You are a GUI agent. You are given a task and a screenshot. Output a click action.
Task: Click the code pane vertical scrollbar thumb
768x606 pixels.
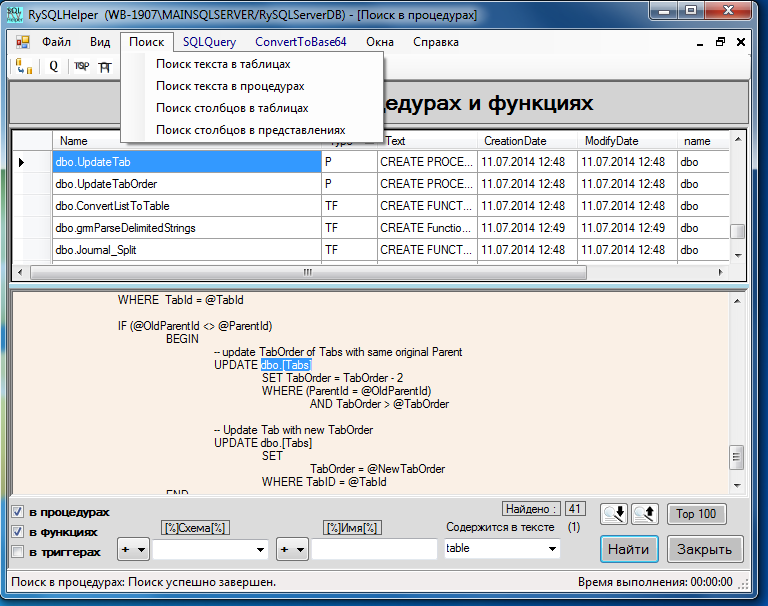736,457
